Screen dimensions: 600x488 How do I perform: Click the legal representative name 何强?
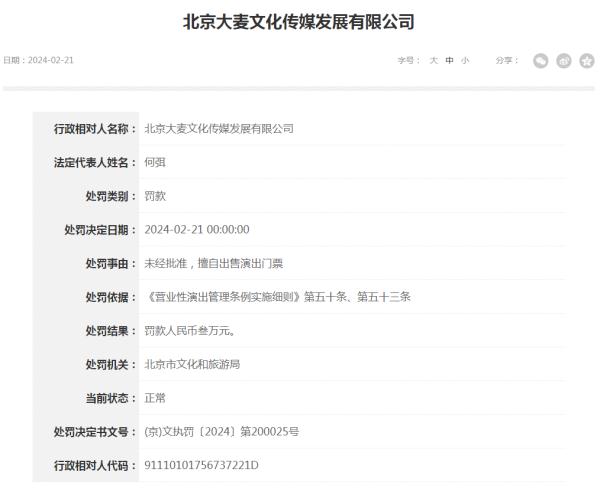point(155,162)
